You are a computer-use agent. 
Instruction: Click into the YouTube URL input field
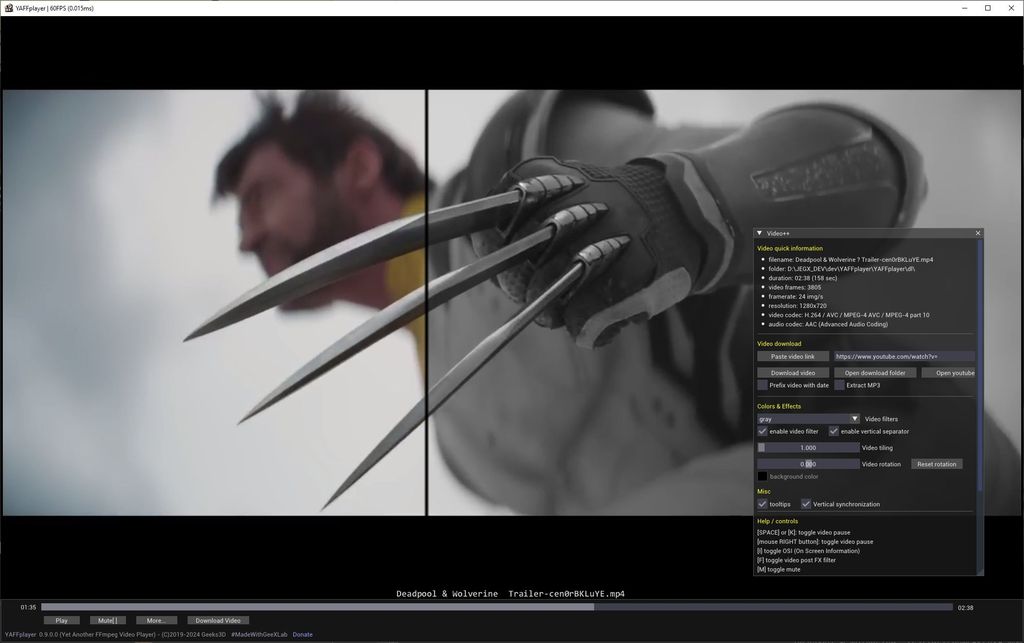click(x=904, y=356)
